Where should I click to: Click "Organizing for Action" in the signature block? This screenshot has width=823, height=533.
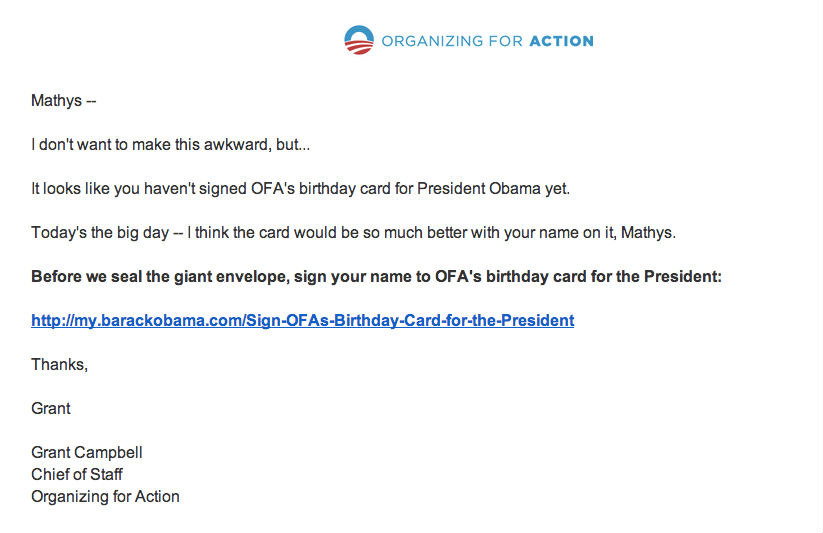tap(105, 497)
